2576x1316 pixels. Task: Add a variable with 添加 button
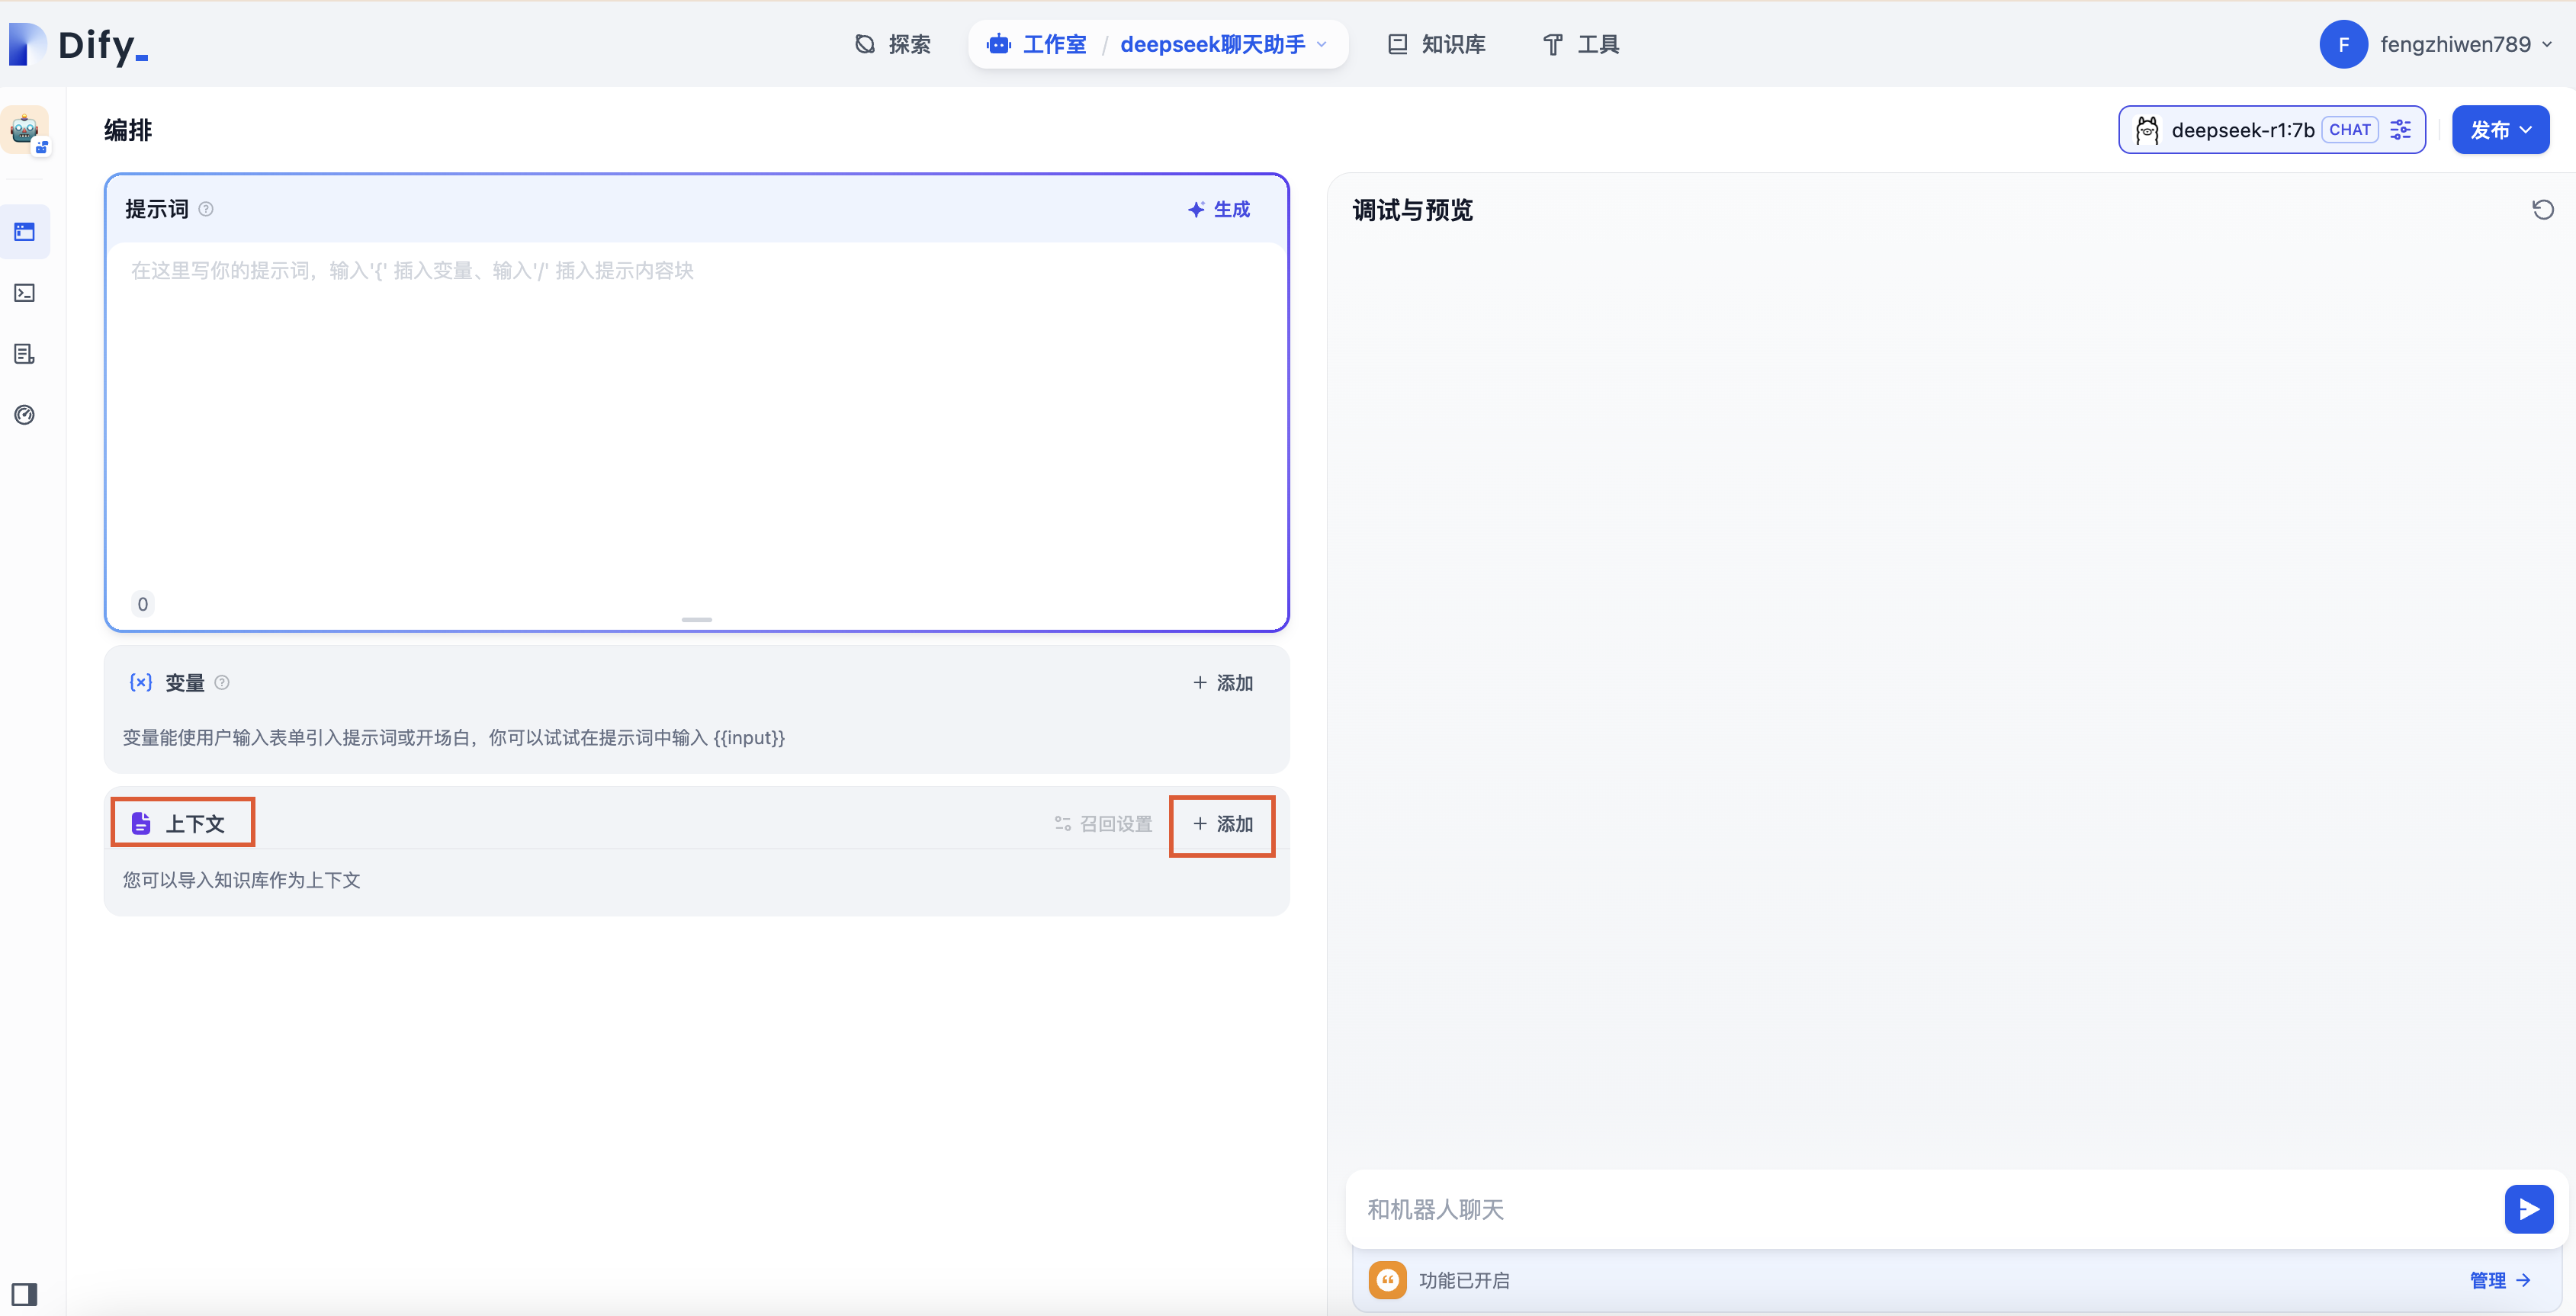point(1222,683)
